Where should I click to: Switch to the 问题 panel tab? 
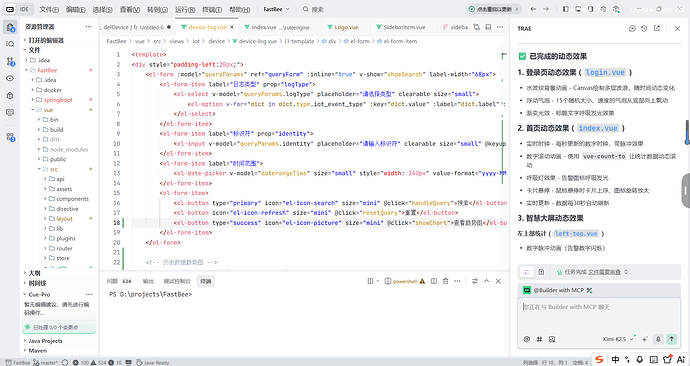tap(119, 281)
